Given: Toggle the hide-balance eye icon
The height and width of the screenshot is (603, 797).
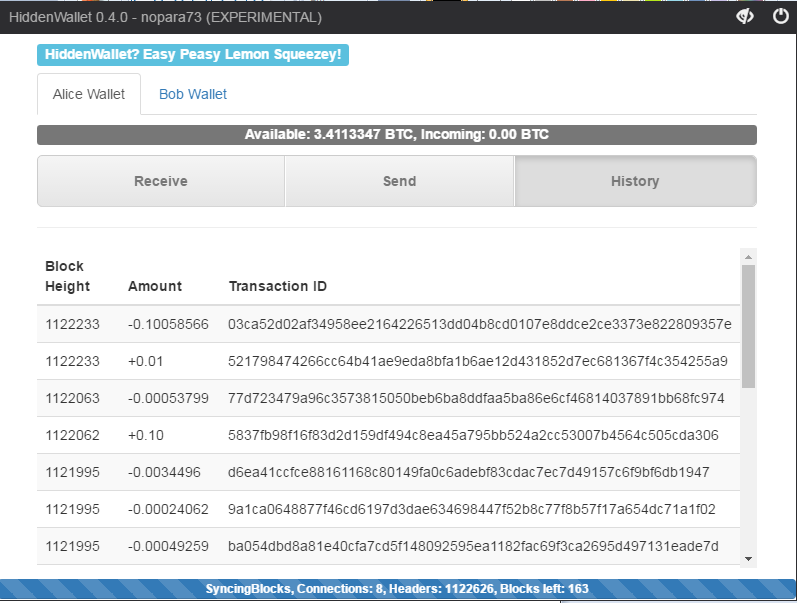Looking at the screenshot, I should tap(745, 16).
